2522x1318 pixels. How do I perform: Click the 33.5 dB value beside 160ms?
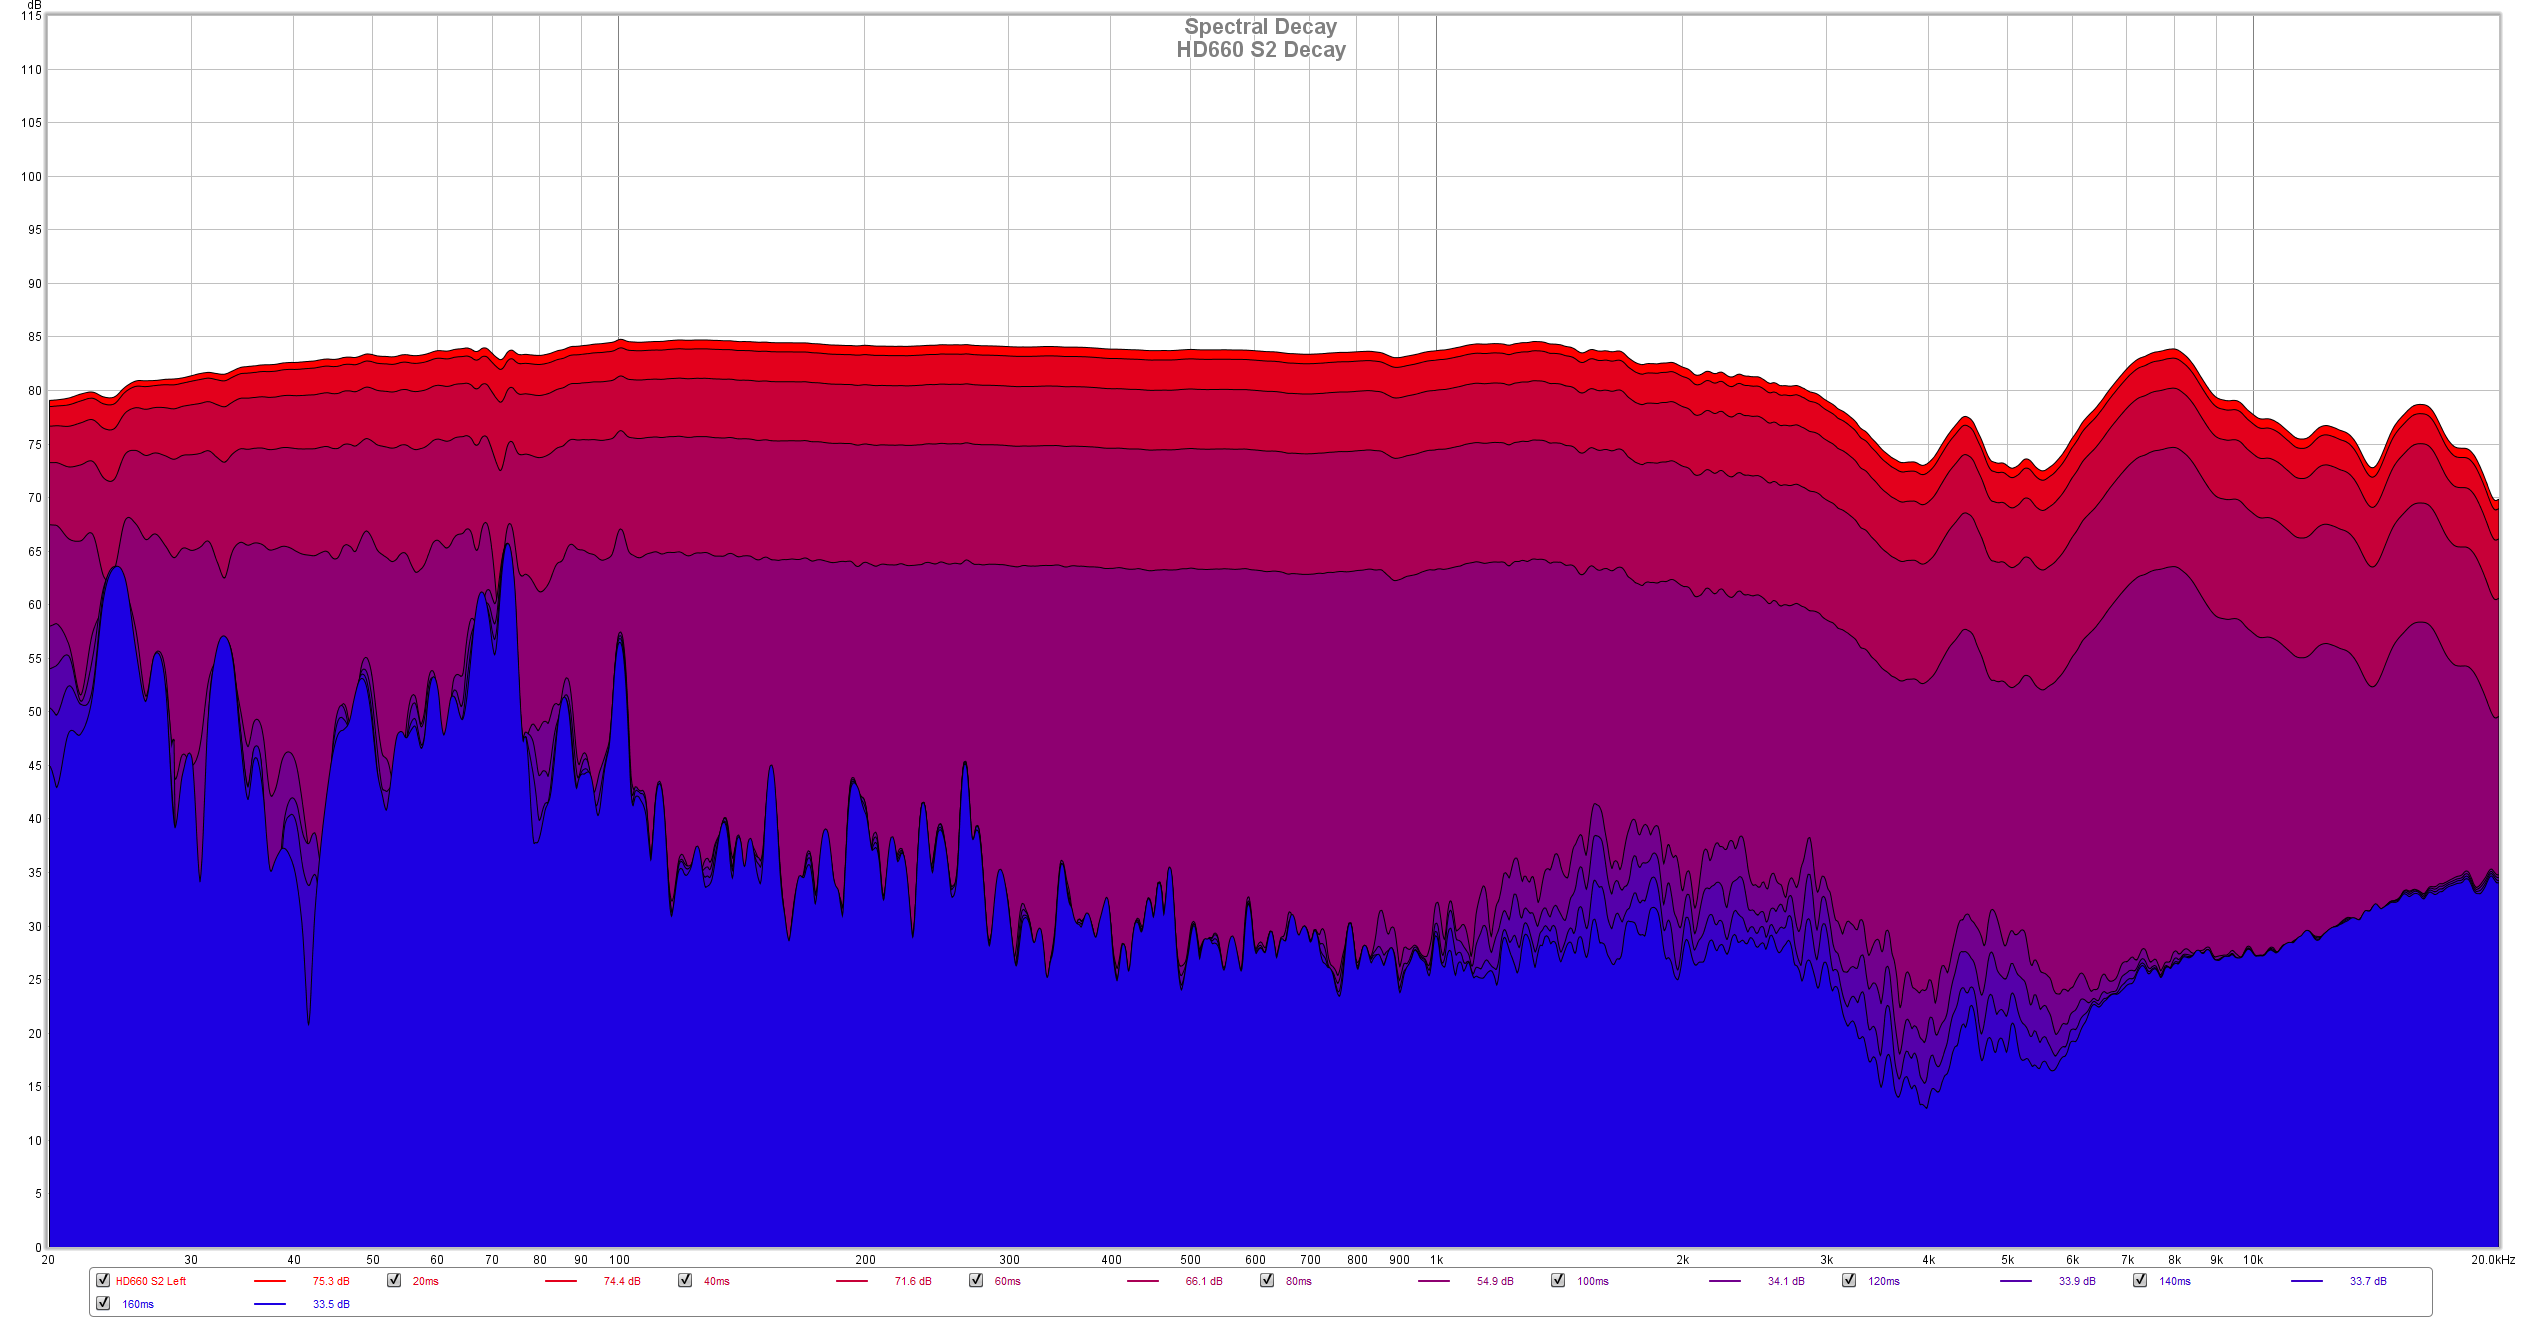[x=331, y=1304]
